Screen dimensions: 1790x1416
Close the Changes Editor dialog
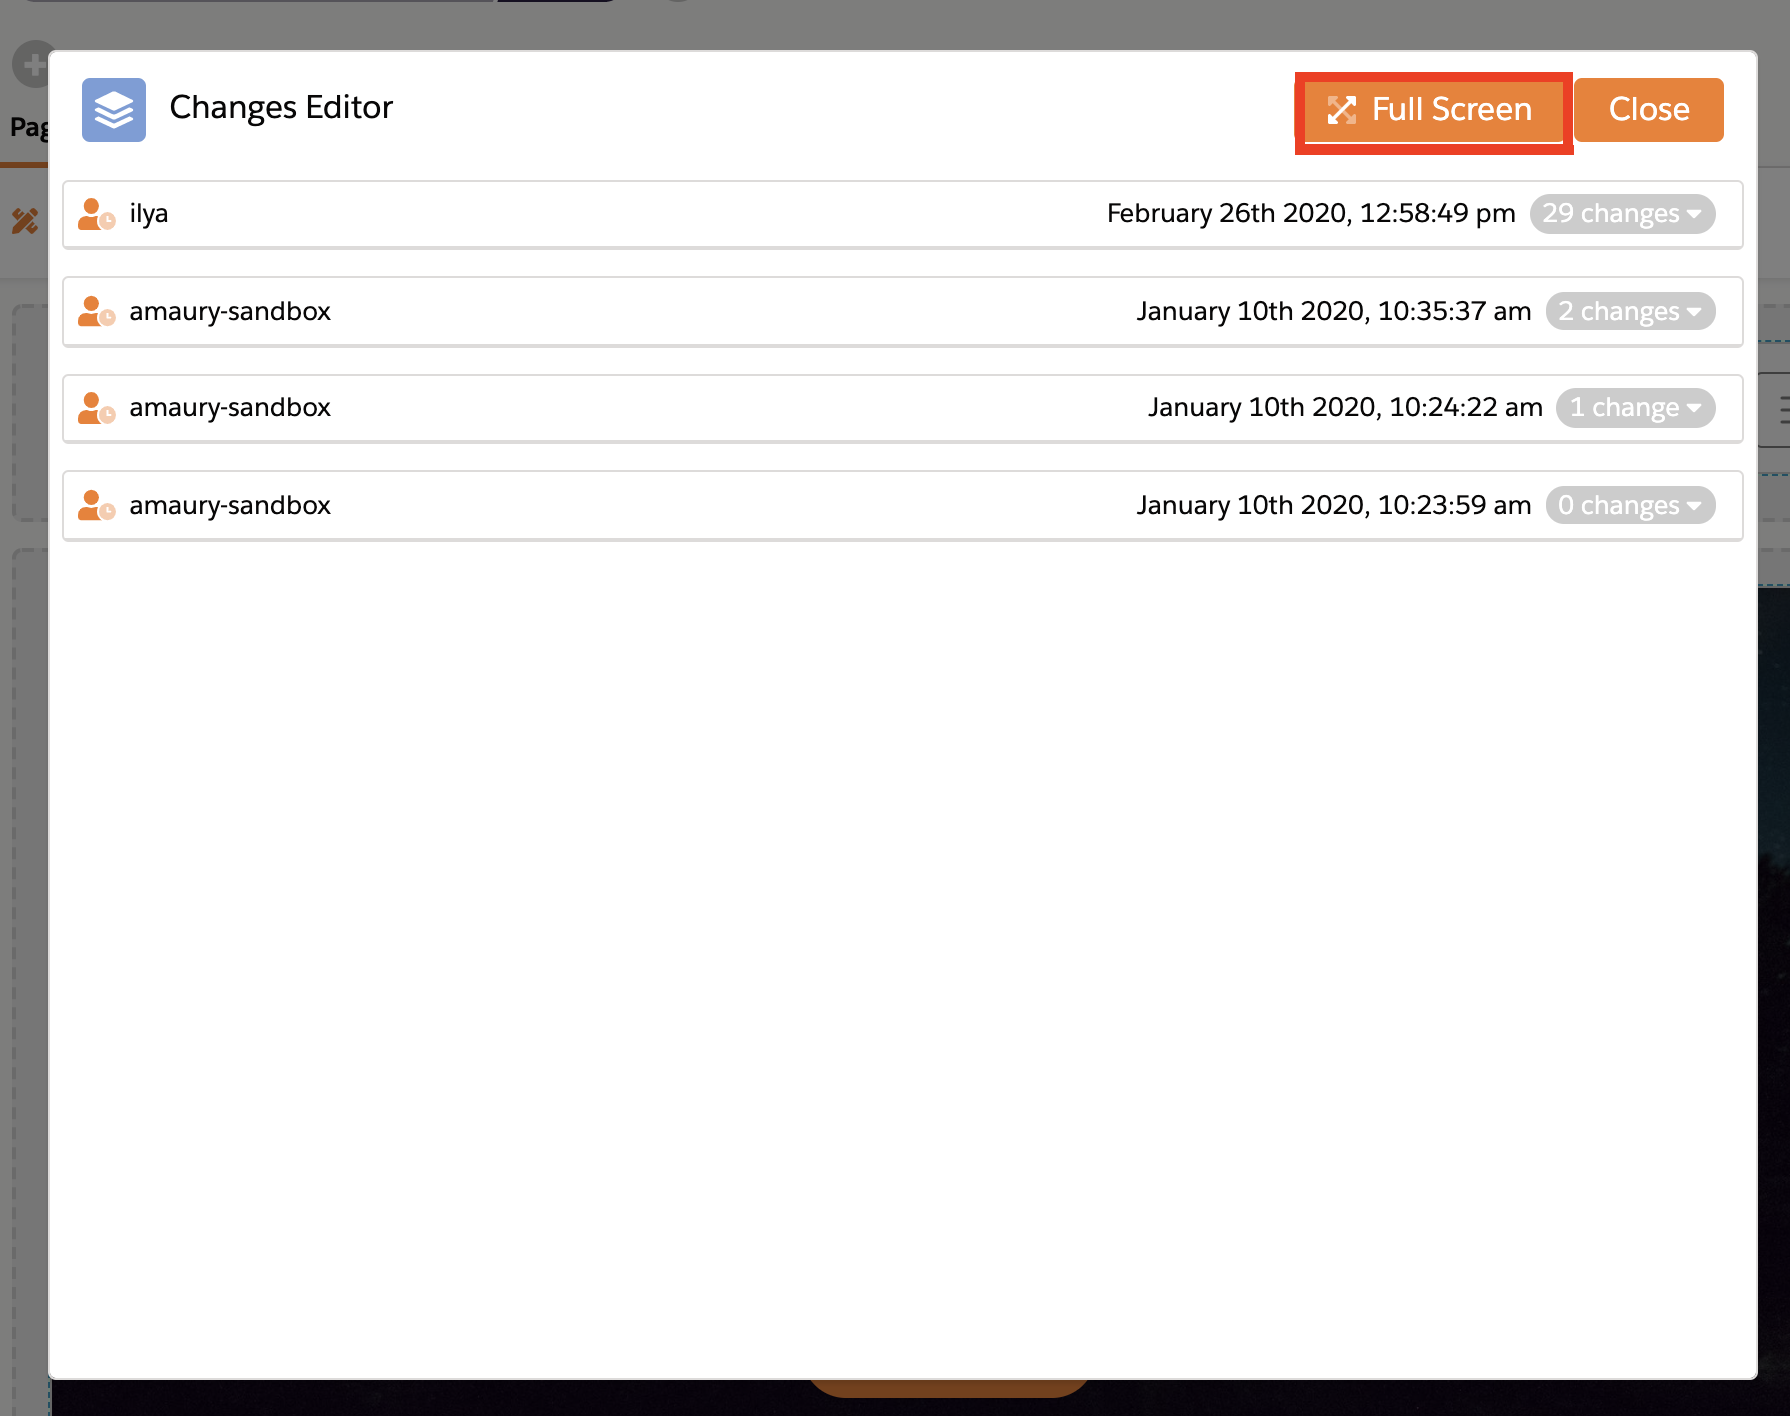[x=1648, y=110]
